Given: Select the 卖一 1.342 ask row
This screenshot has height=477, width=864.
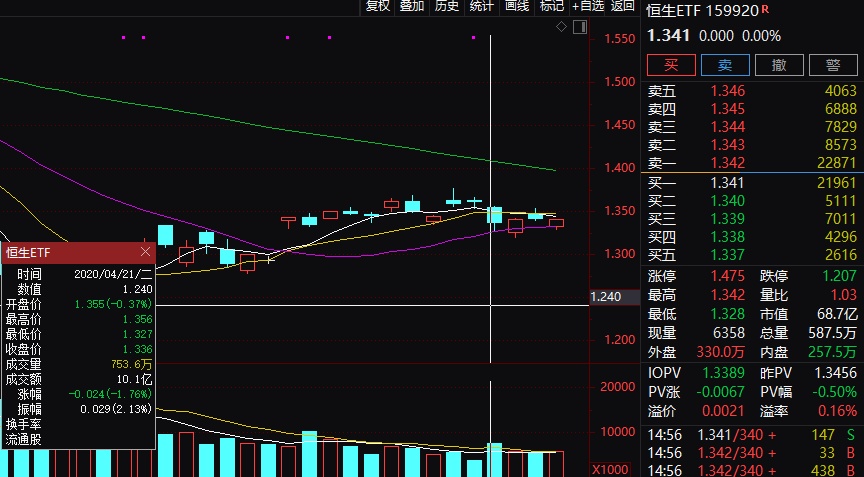Looking at the screenshot, I should (752, 163).
